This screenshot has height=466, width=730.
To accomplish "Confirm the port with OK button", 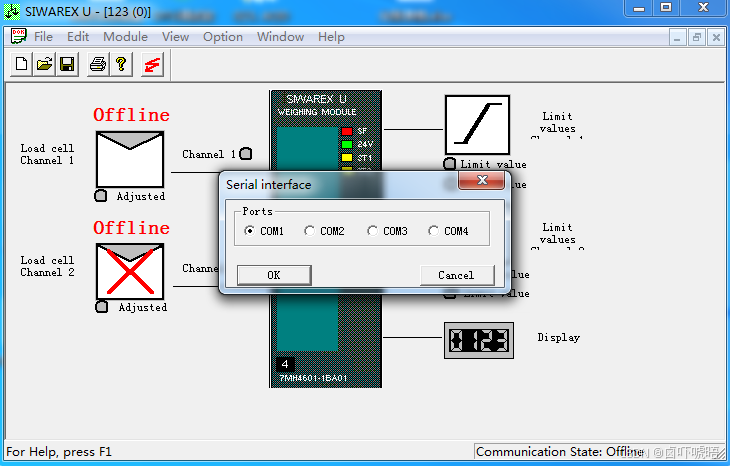I will (274, 275).
